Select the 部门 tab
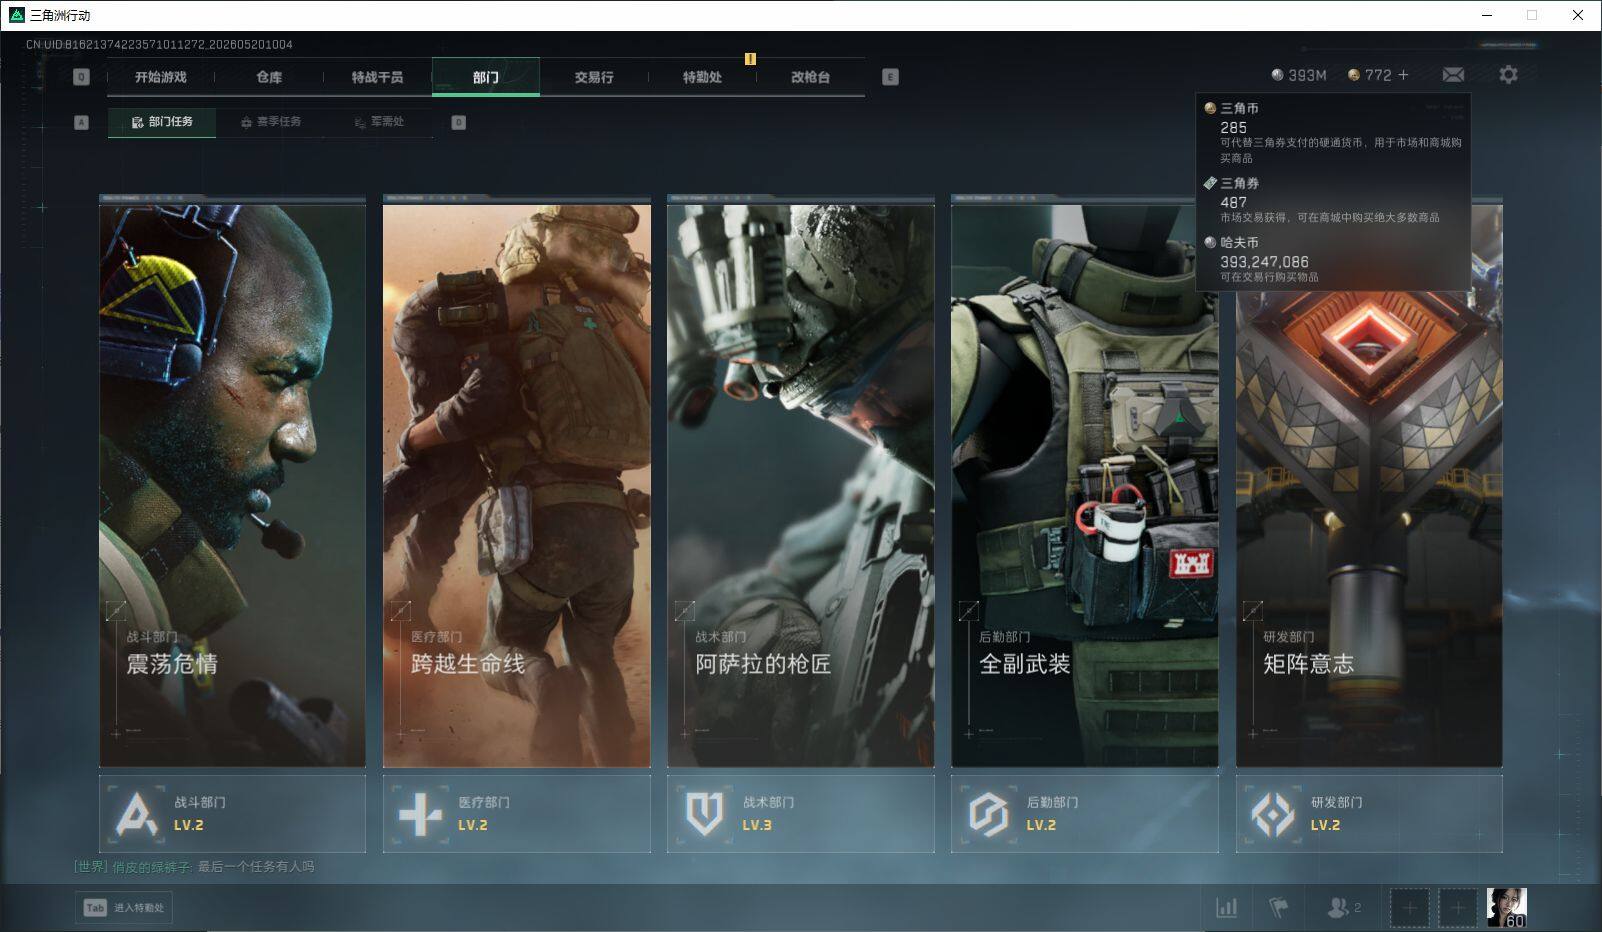1602x932 pixels. click(x=486, y=77)
